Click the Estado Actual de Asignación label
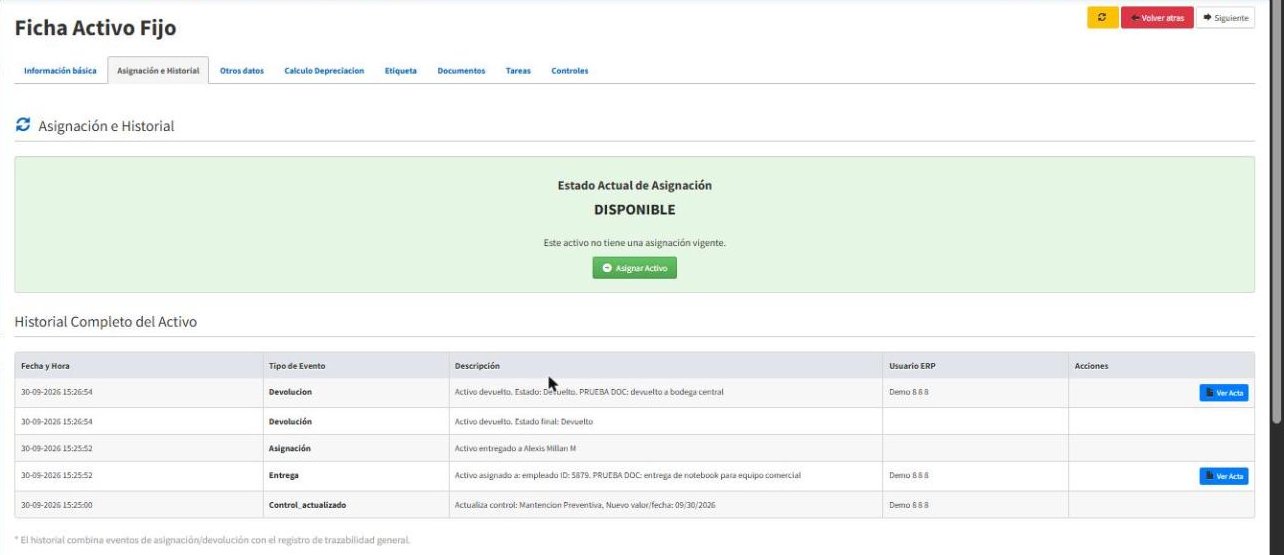This screenshot has height=555, width=1284. click(634, 186)
